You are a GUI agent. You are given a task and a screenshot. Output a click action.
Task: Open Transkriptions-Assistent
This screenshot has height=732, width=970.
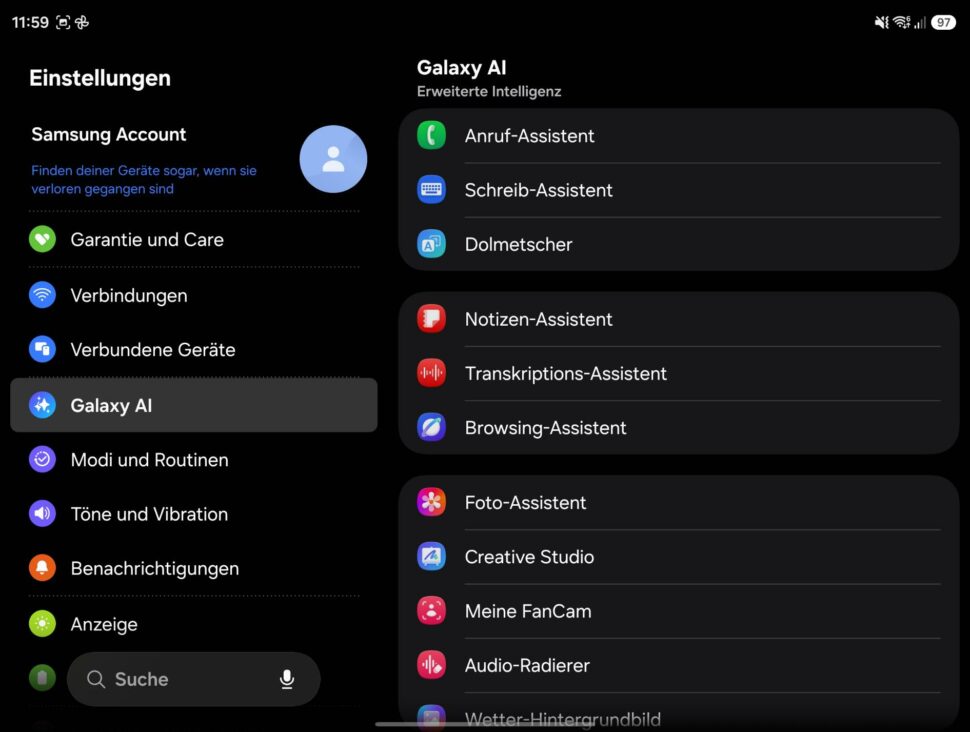click(x=679, y=374)
